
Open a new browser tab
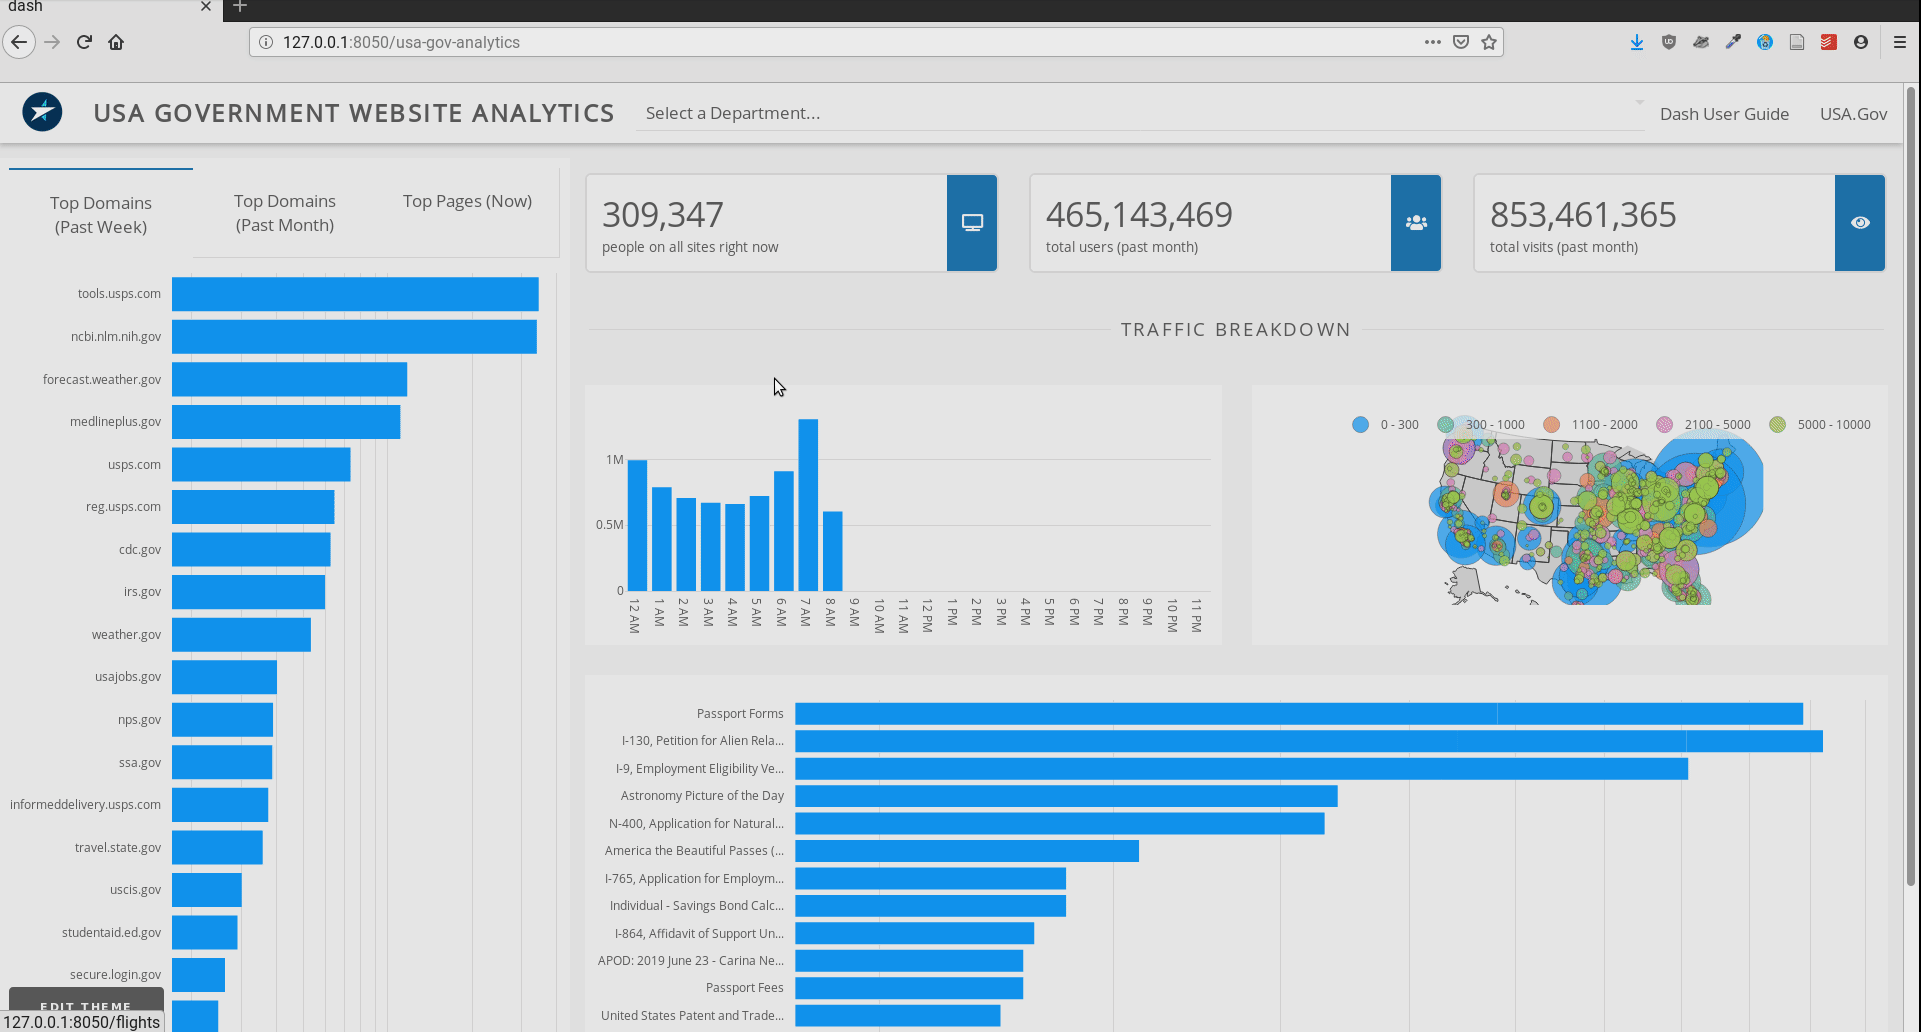pyautogui.click(x=240, y=7)
